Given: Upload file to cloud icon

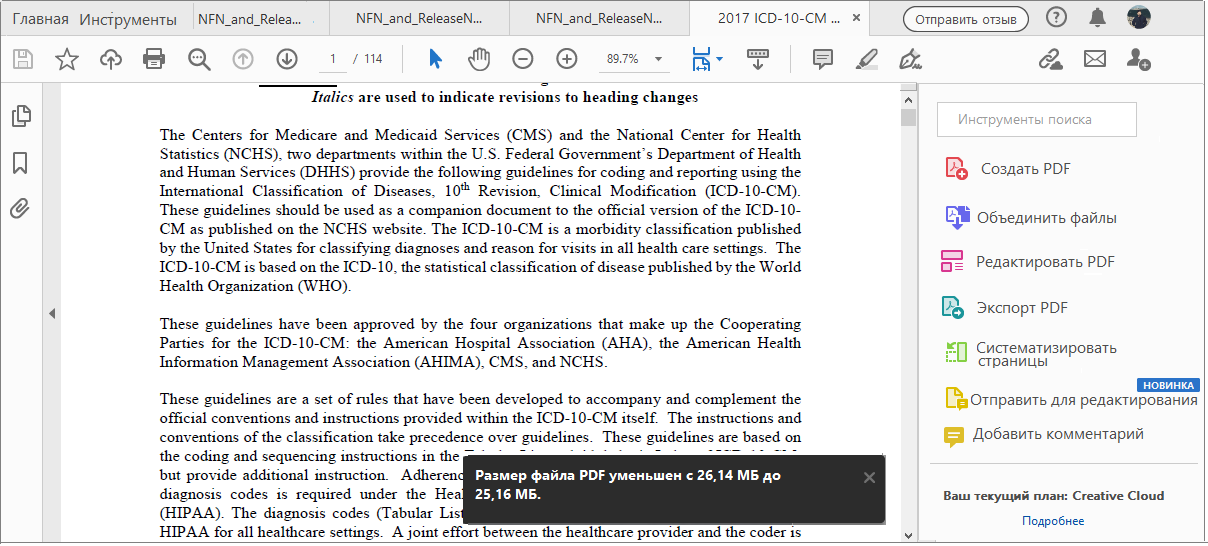Looking at the screenshot, I should click(111, 59).
